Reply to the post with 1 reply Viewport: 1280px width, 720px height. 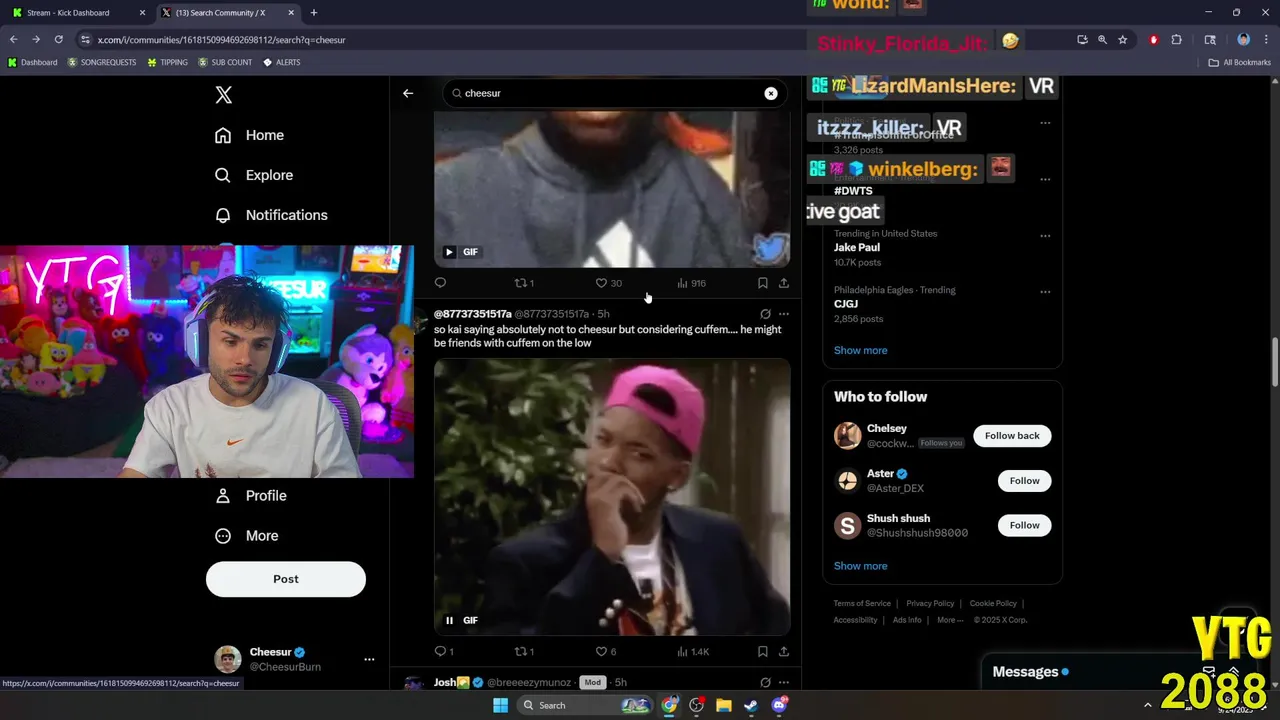tap(444, 651)
